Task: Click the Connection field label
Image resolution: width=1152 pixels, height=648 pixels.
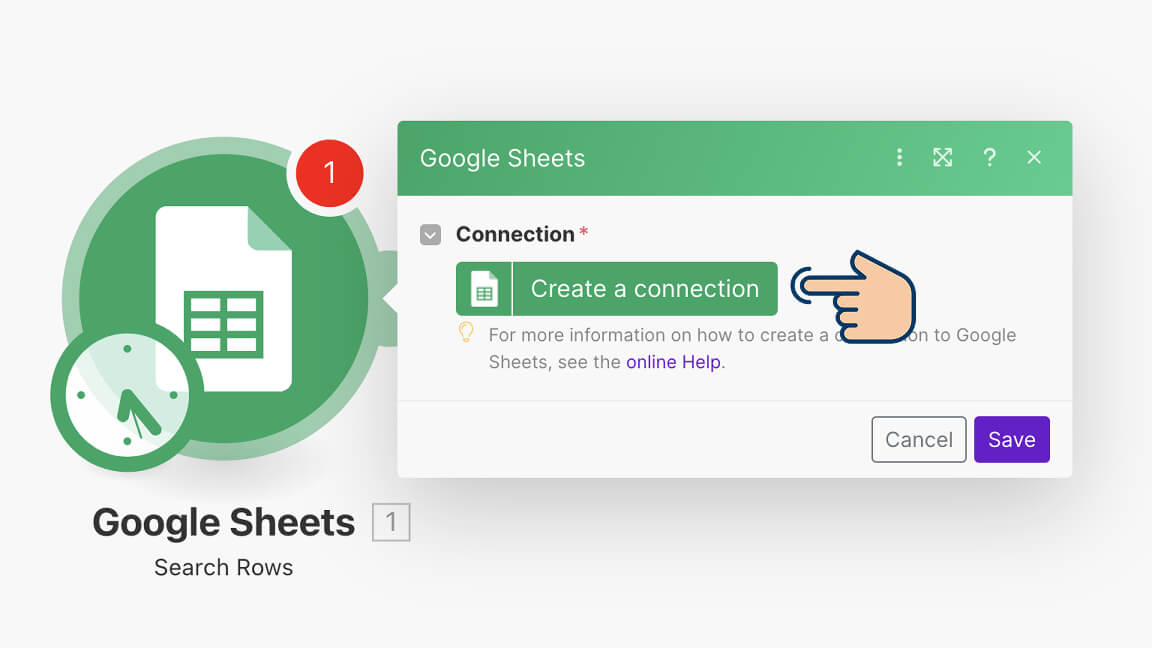Action: pyautogui.click(x=515, y=234)
